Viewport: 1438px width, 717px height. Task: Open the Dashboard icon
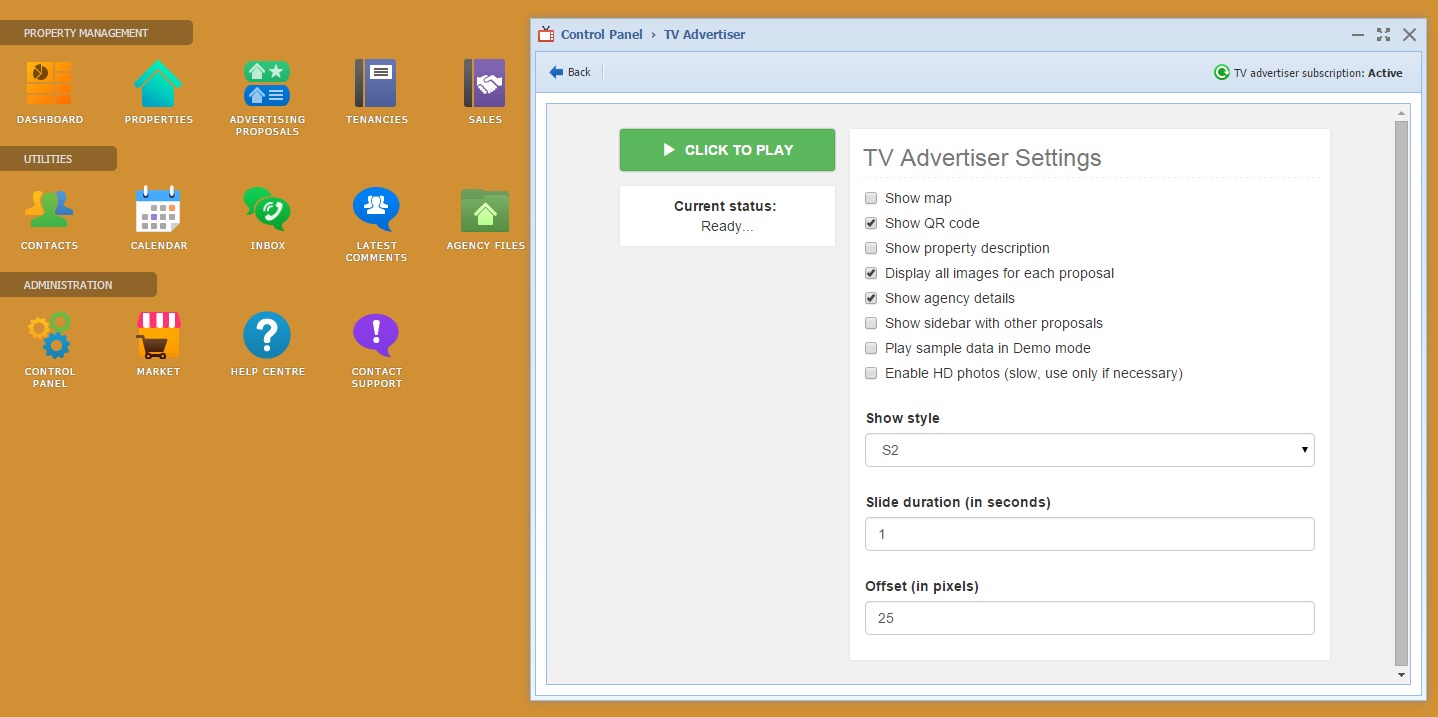pos(49,84)
